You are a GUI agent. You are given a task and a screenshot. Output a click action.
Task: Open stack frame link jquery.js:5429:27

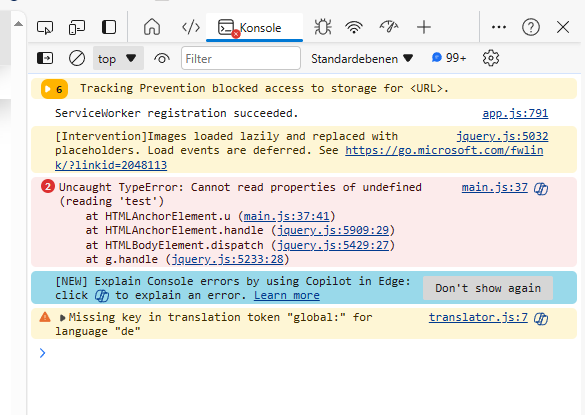tap(333, 245)
